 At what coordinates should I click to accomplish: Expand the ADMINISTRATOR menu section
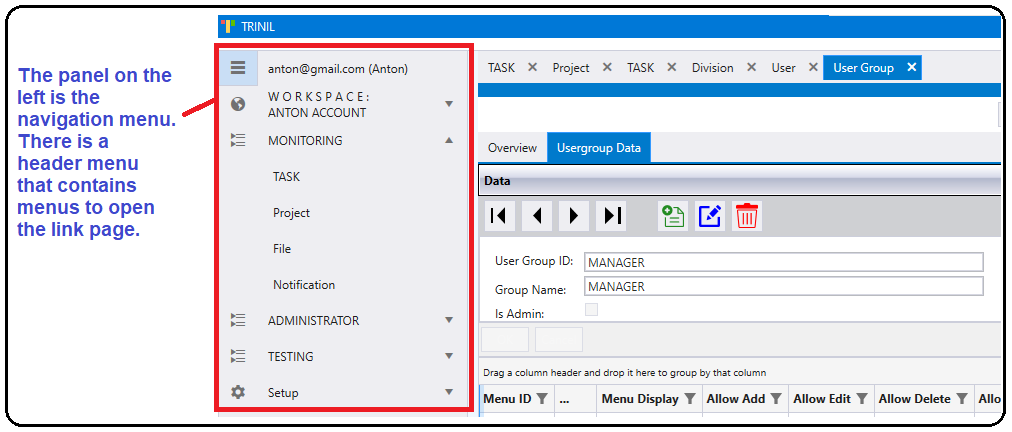click(449, 321)
